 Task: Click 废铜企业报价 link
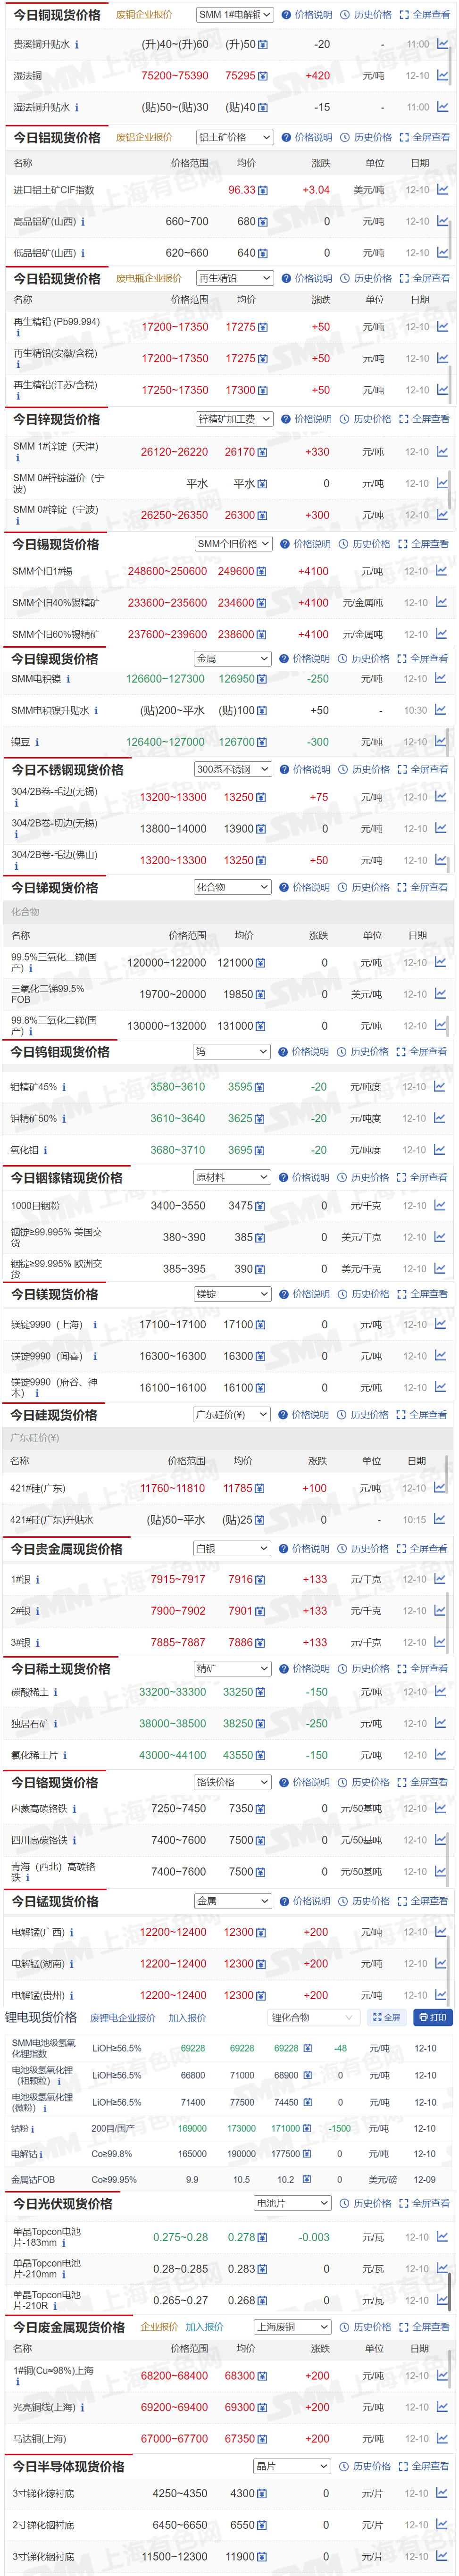144,15
